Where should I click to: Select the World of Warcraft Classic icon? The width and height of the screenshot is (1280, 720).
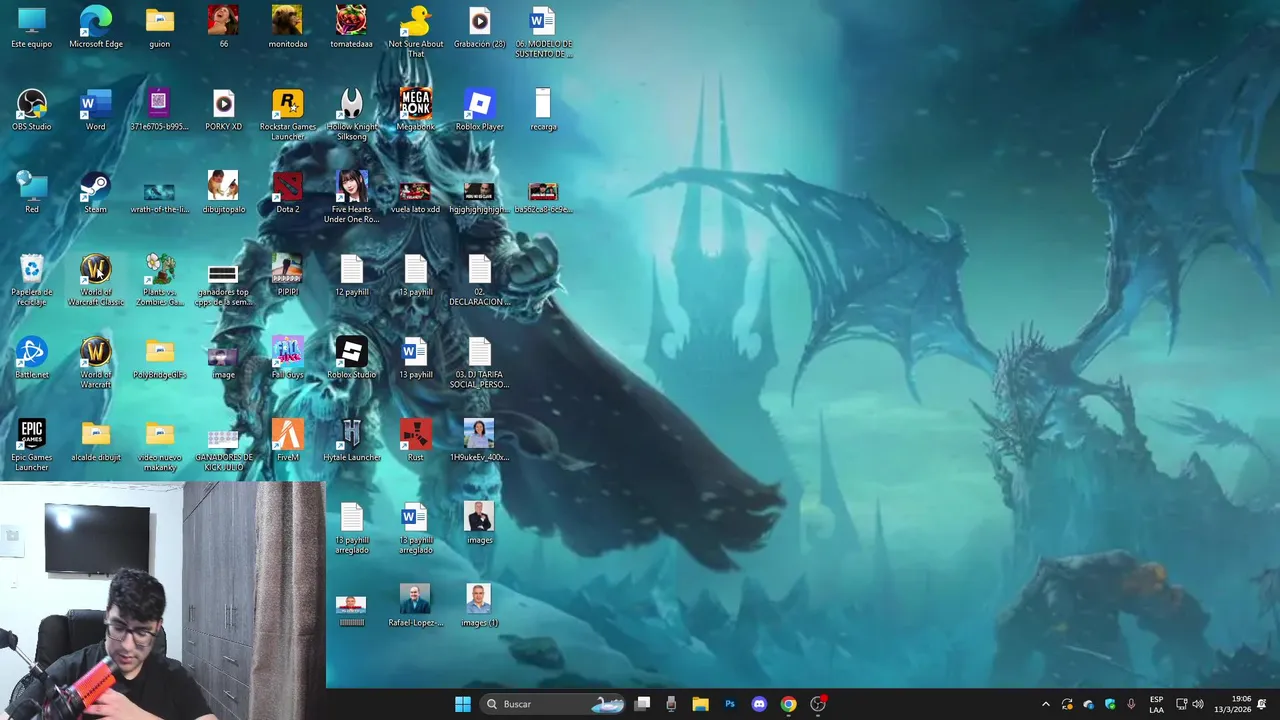point(96,280)
